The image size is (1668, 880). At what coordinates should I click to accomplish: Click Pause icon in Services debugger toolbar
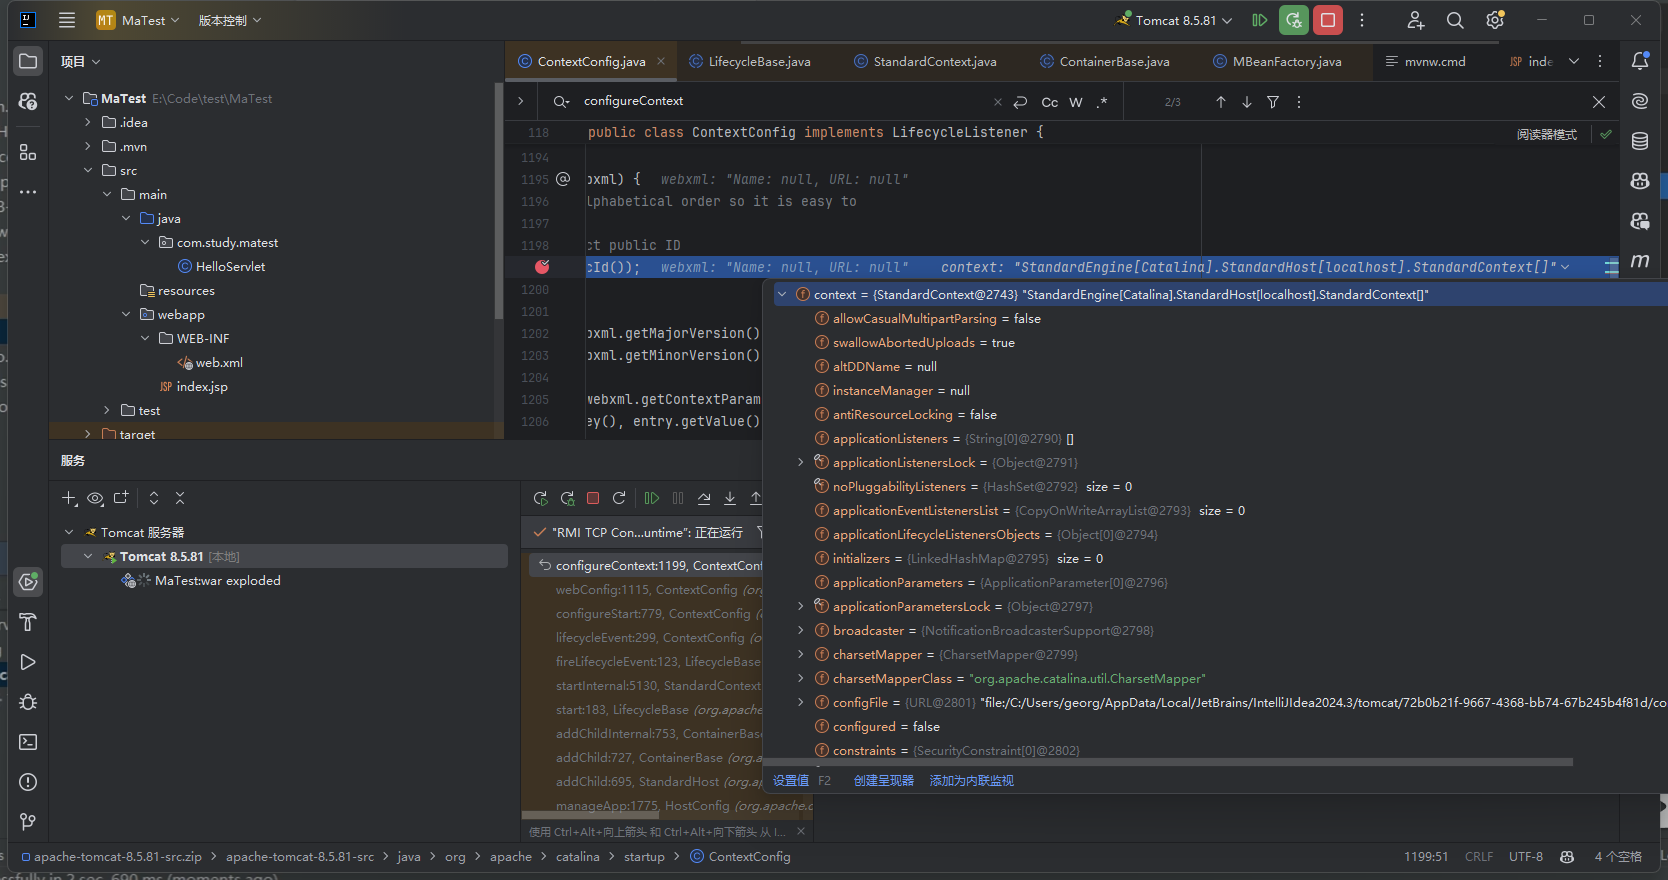pos(678,498)
